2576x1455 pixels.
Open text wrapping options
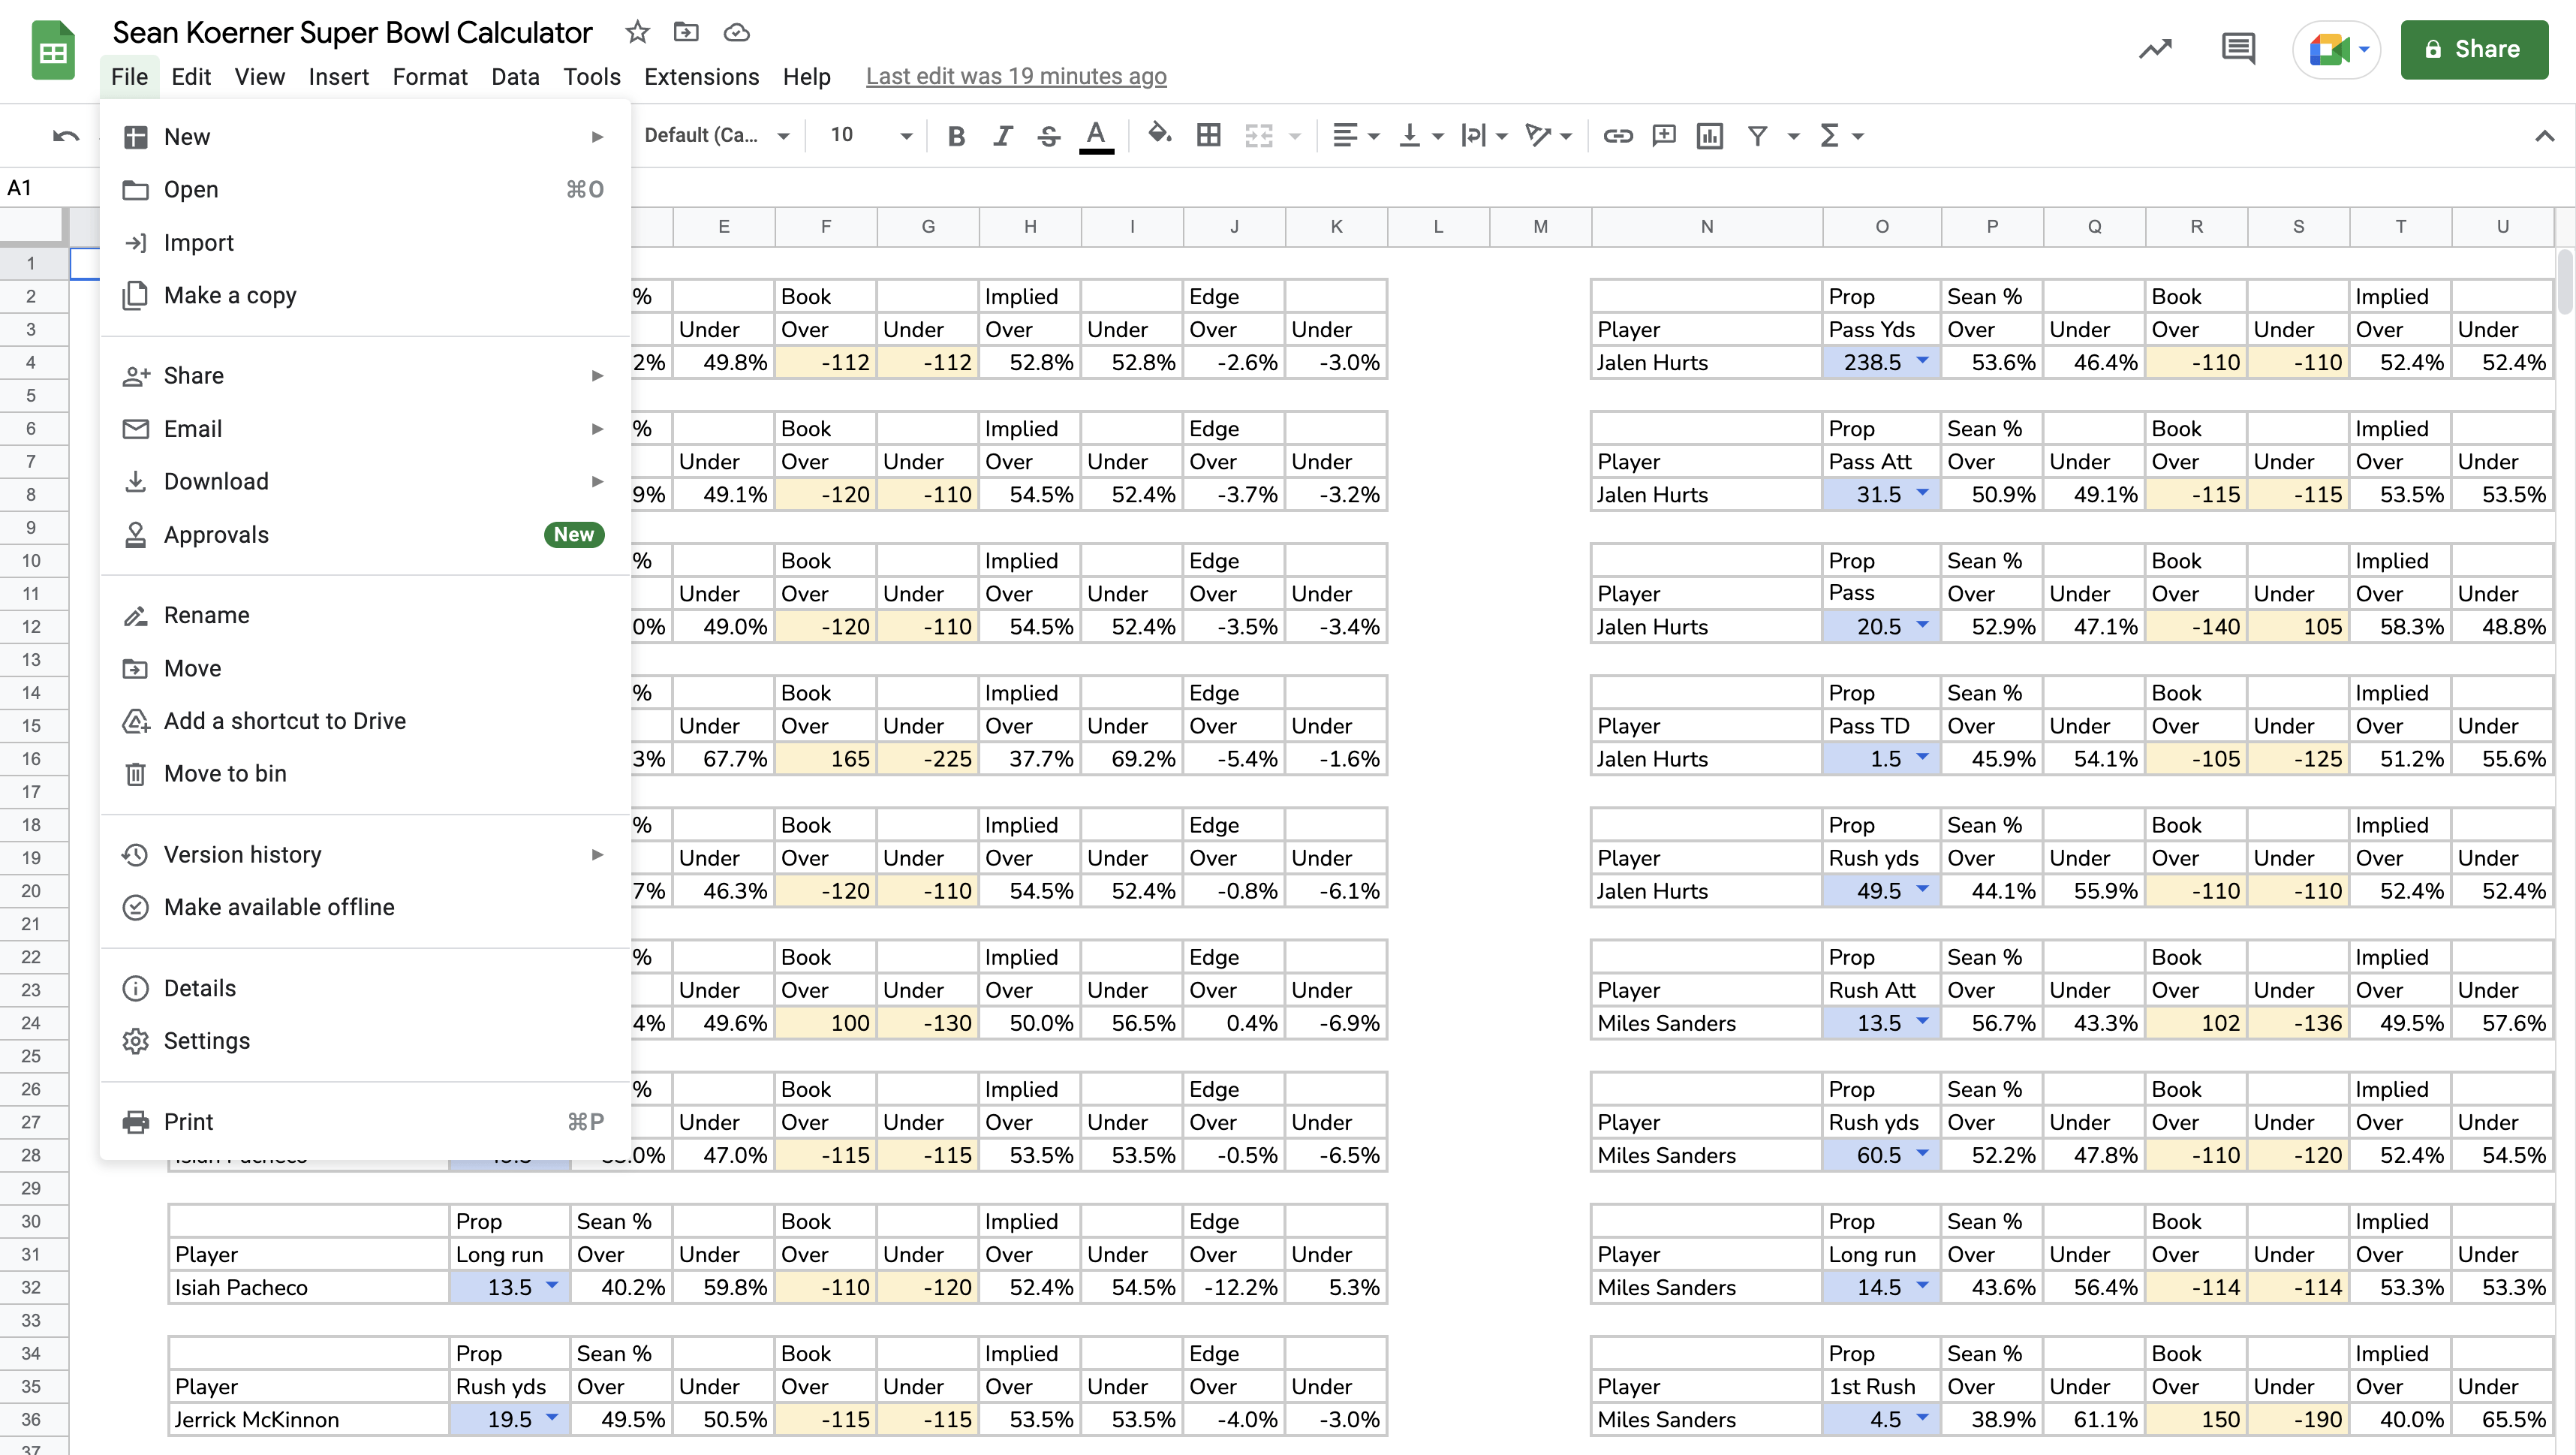click(x=1483, y=135)
